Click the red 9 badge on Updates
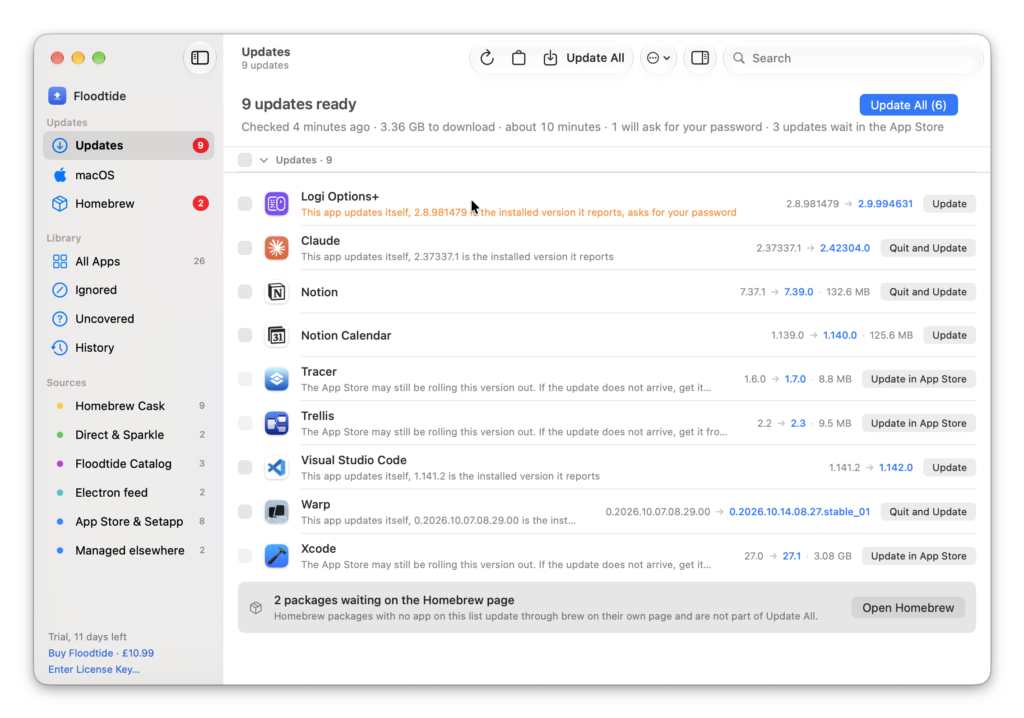 [x=200, y=146]
